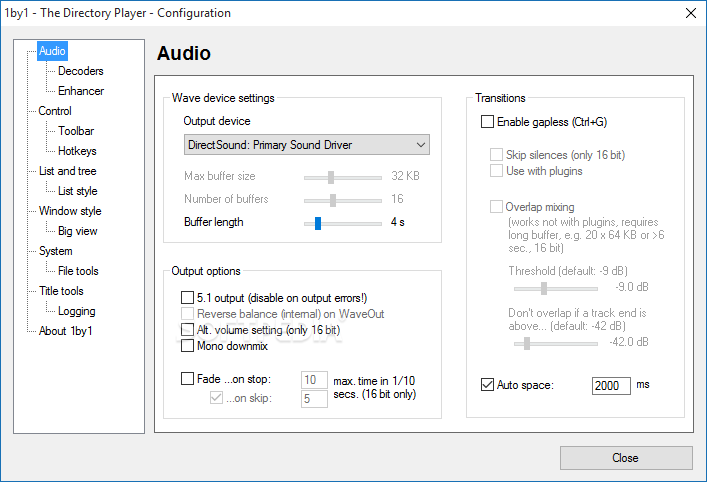Enable 5.1 output checkbox
Viewport: 707px width, 482px height.
[x=187, y=298]
